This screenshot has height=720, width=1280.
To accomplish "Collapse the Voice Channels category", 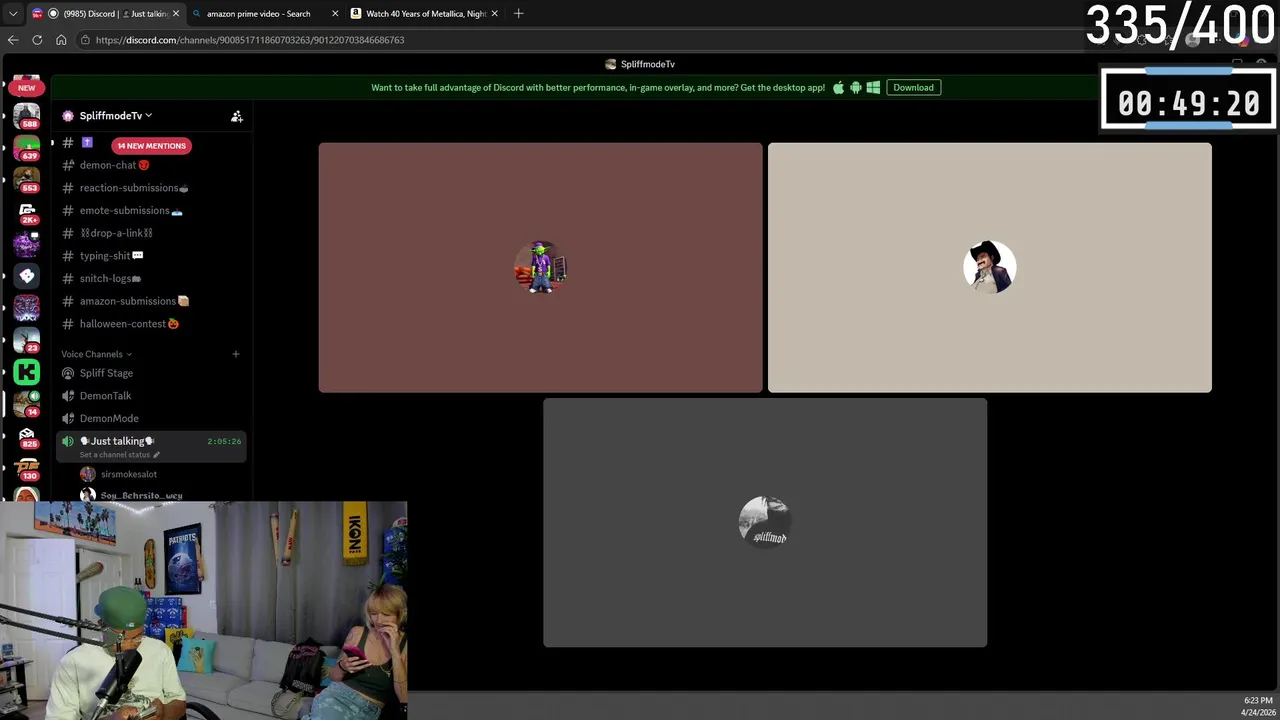I will click(x=96, y=354).
